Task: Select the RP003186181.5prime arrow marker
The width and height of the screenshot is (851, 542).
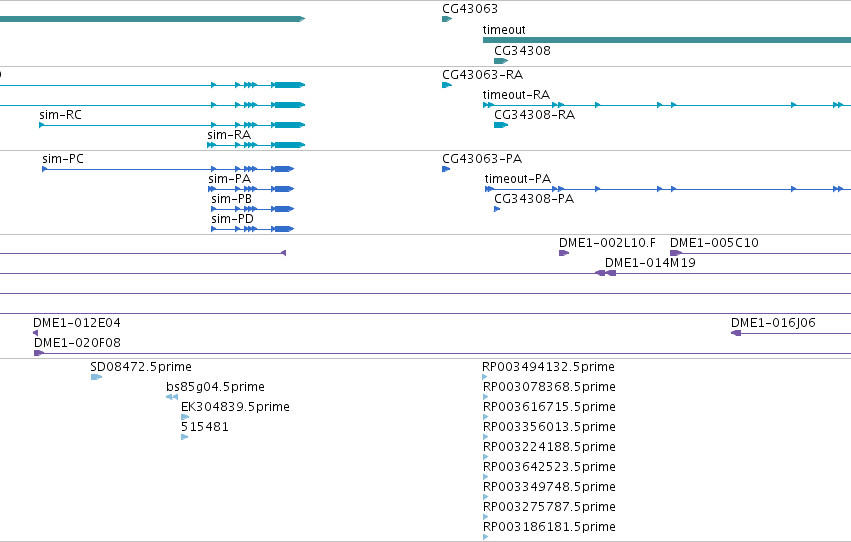Action: (x=485, y=537)
